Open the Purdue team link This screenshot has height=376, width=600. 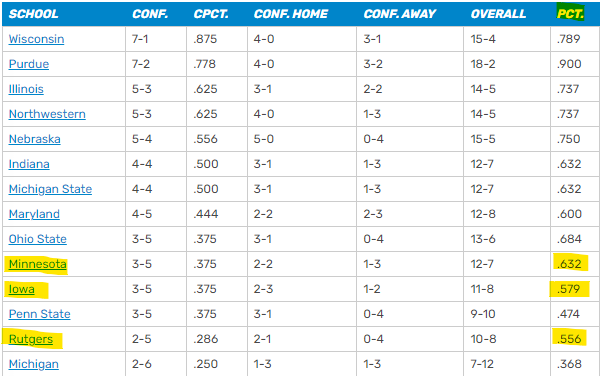pyautogui.click(x=29, y=64)
